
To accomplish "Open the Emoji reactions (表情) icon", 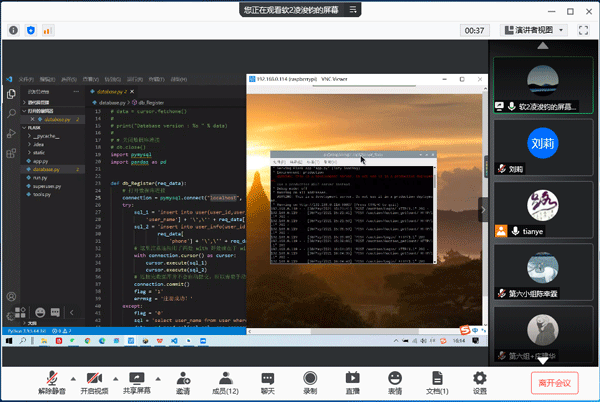I will point(395,377).
